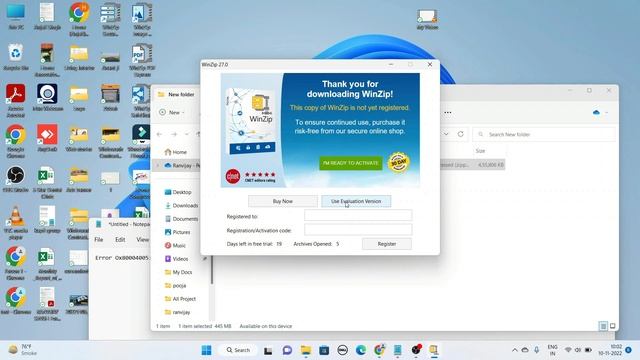Open Microsoft Edge from taskbar
Screen dimensions: 640x360
pos(361,350)
